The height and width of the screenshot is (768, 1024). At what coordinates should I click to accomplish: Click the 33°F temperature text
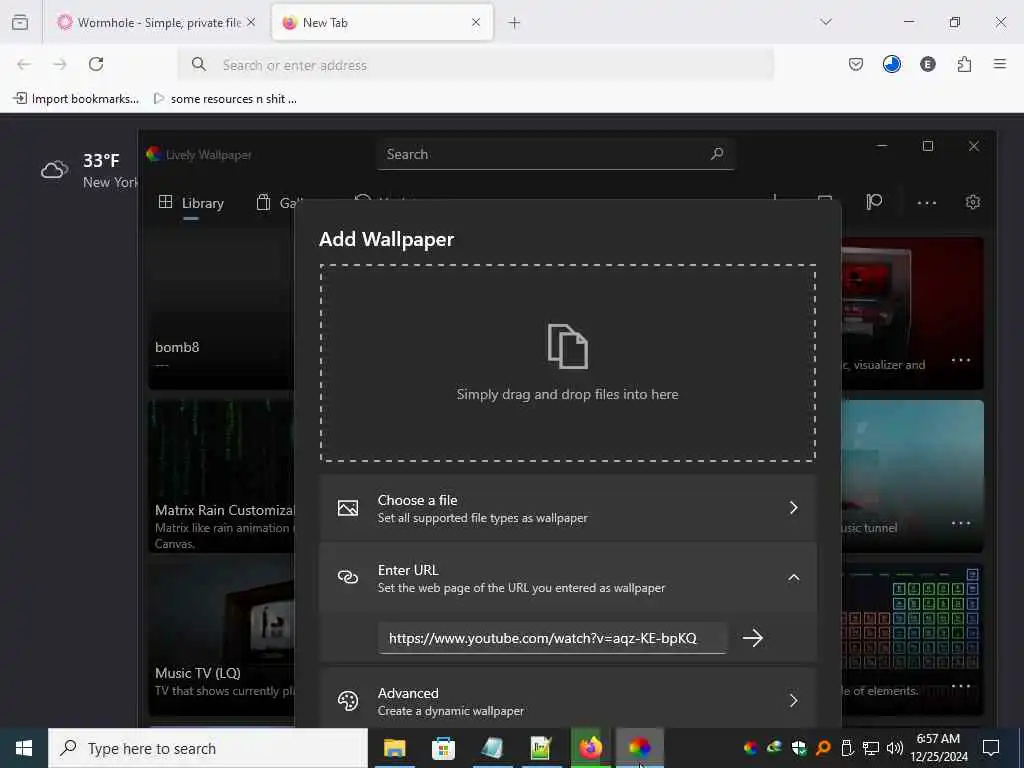[x=101, y=161]
